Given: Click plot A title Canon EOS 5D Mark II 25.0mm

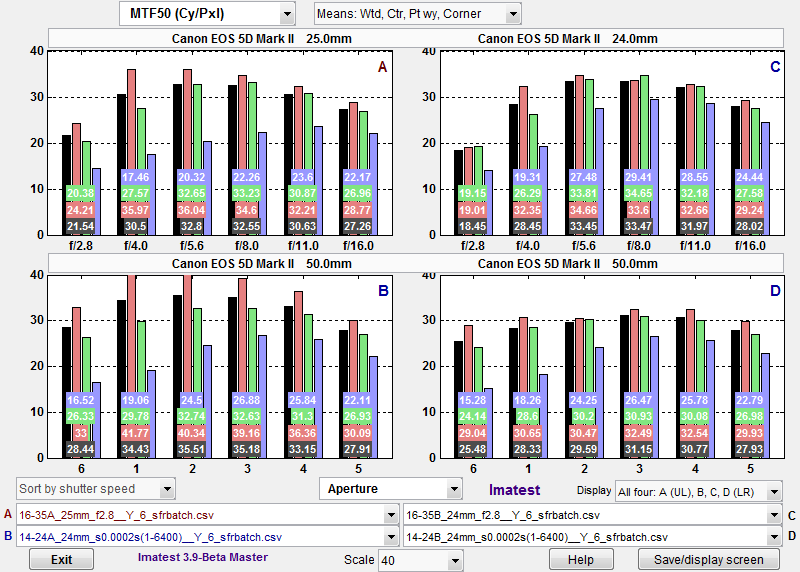Looking at the screenshot, I should click(261, 39).
